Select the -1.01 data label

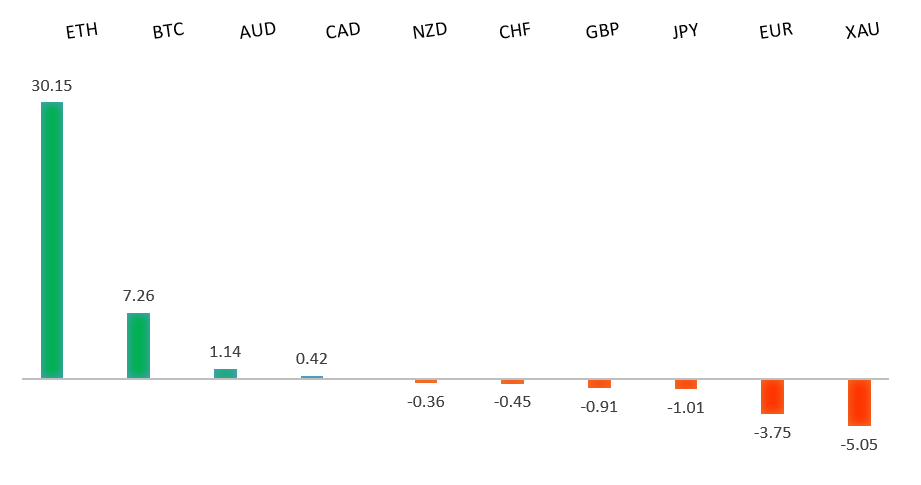tap(685, 407)
